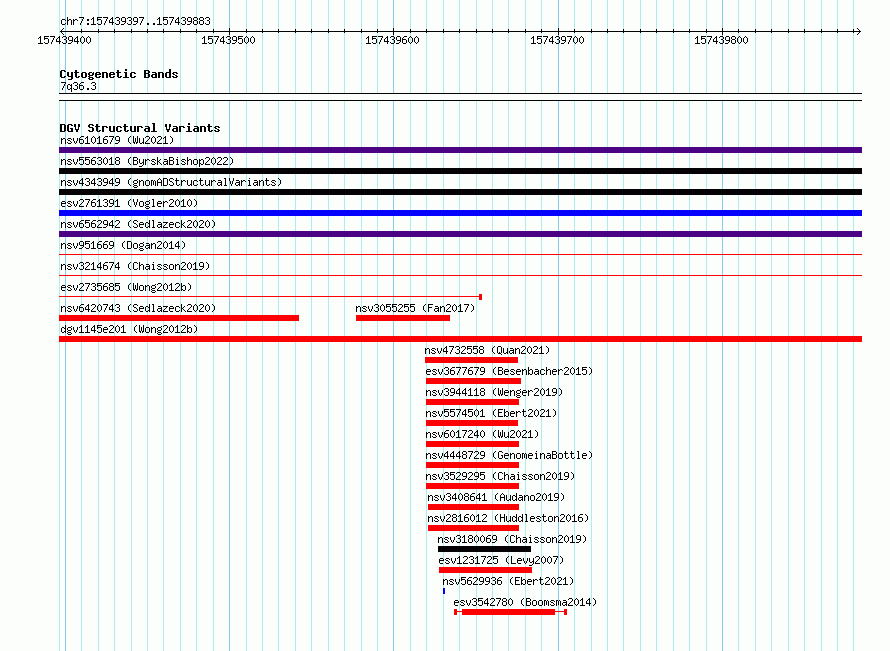Screen dimensions: 890x651
Task: Click red bar under nsv2816012
Action: click(473, 528)
